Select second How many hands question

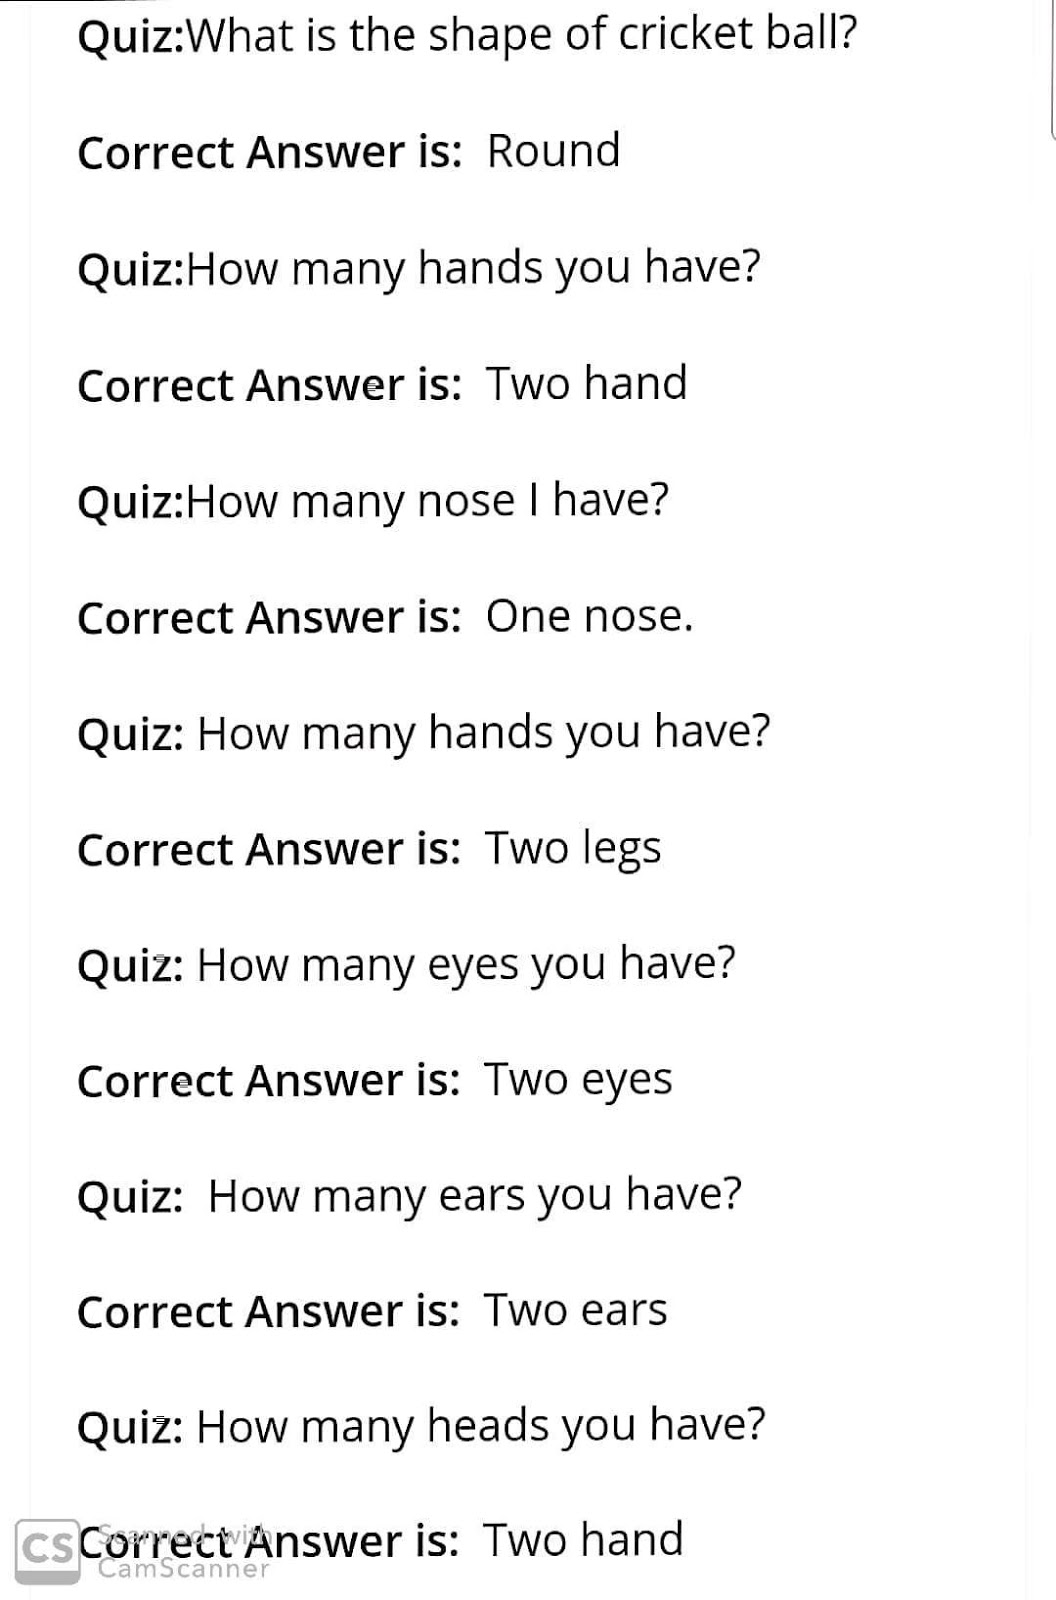click(424, 732)
